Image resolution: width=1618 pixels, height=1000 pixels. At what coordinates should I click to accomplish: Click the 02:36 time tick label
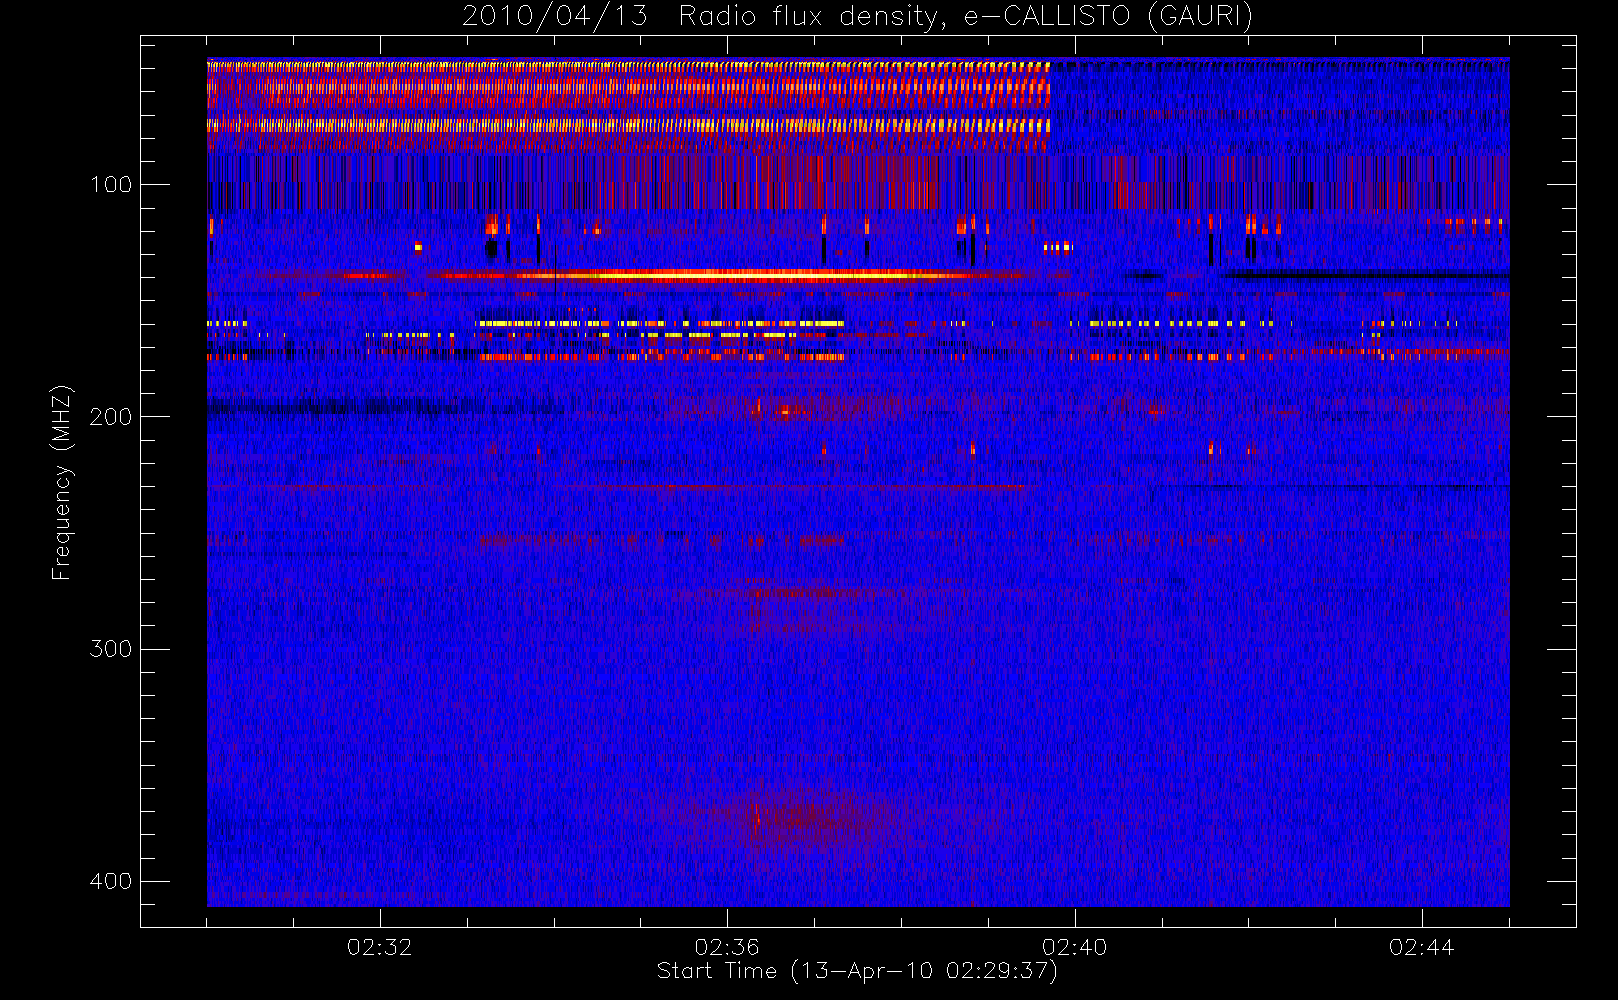pyautogui.click(x=727, y=947)
